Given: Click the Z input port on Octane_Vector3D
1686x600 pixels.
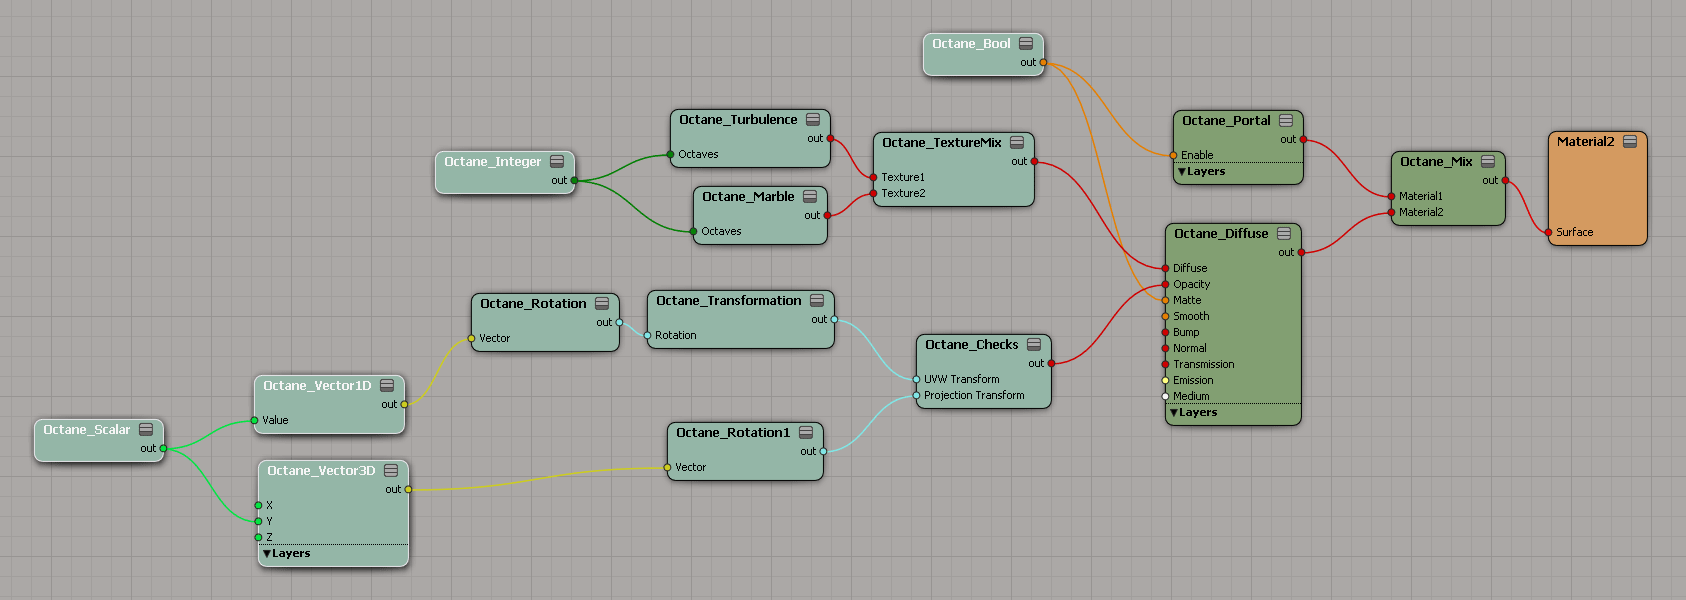Looking at the screenshot, I should [x=258, y=537].
